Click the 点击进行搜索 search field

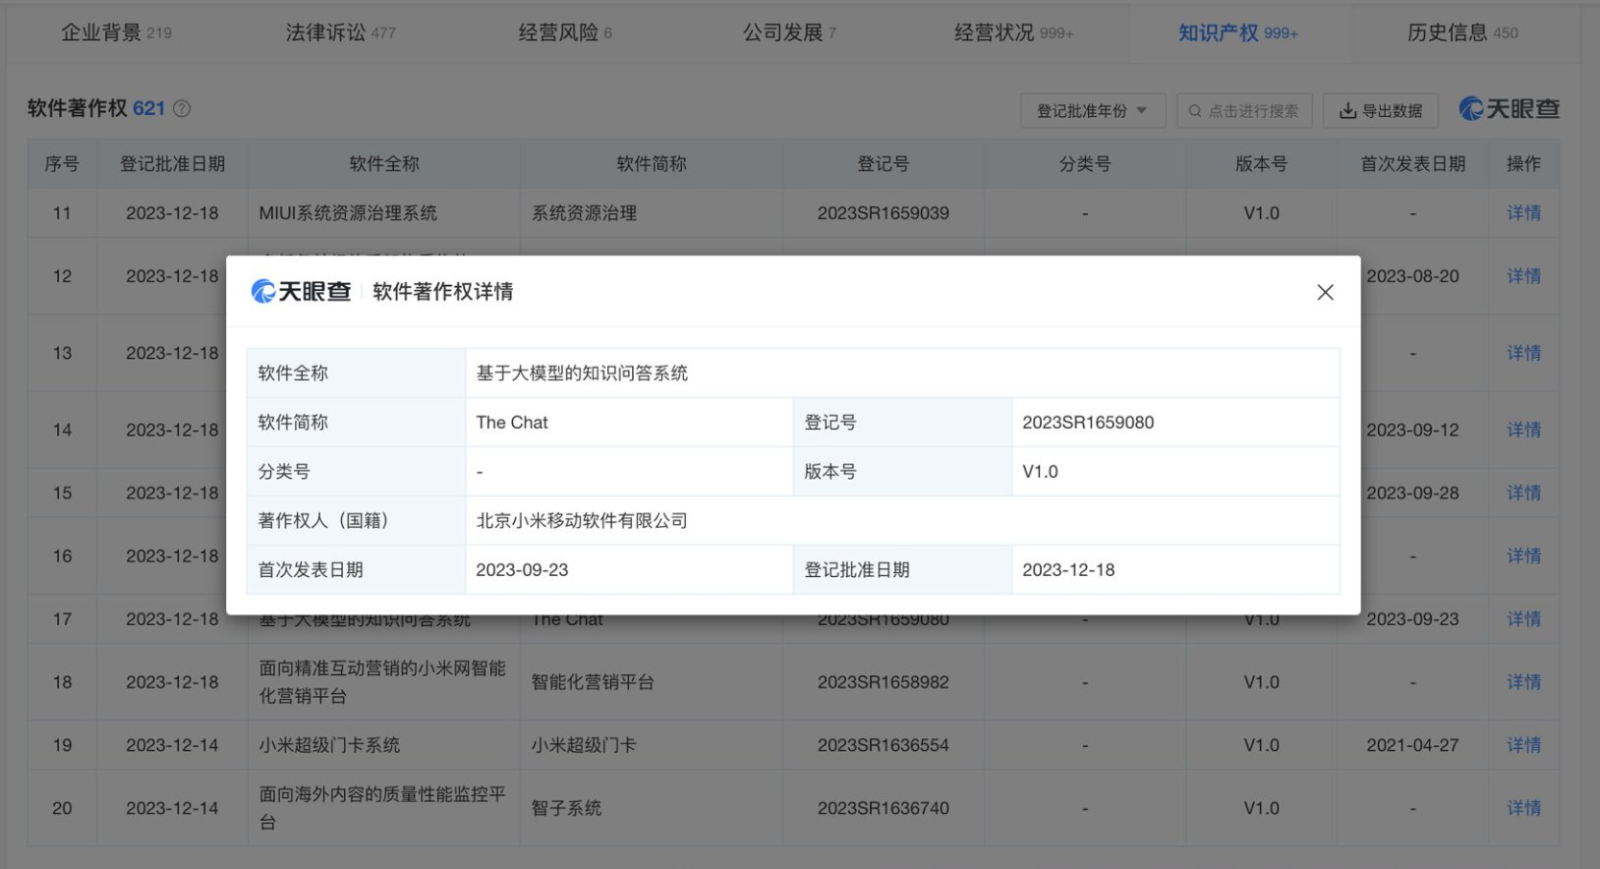[x=1245, y=111]
